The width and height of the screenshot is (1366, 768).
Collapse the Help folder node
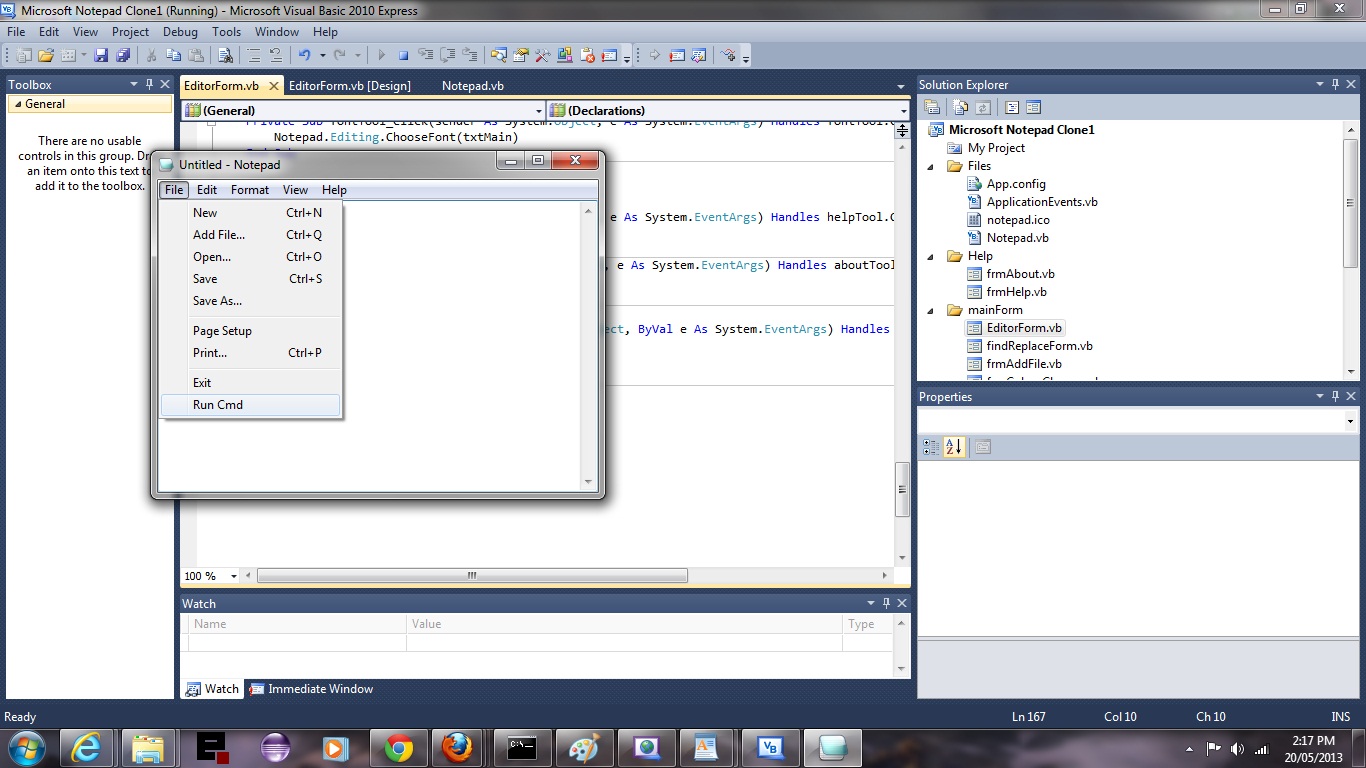930,256
